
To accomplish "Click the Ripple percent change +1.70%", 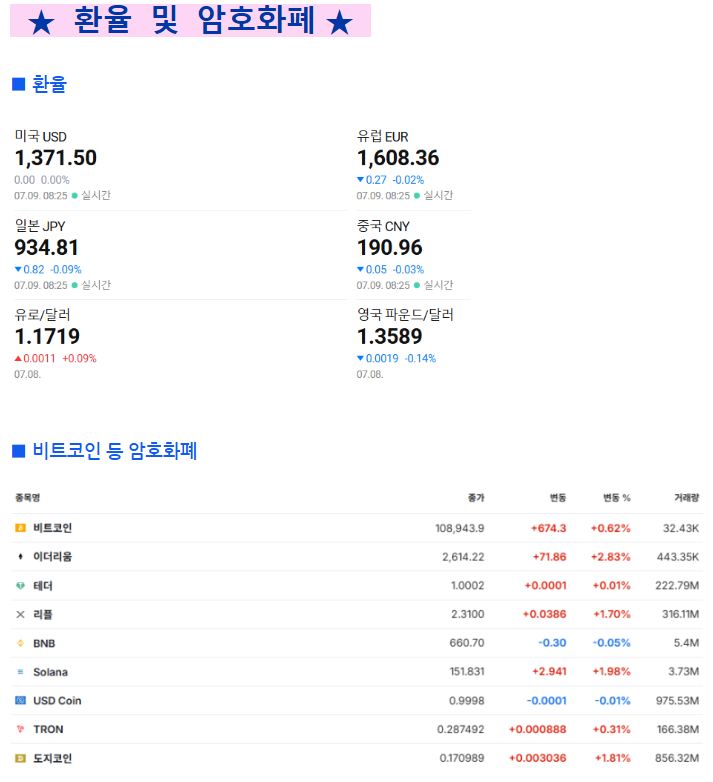I will pos(611,614).
